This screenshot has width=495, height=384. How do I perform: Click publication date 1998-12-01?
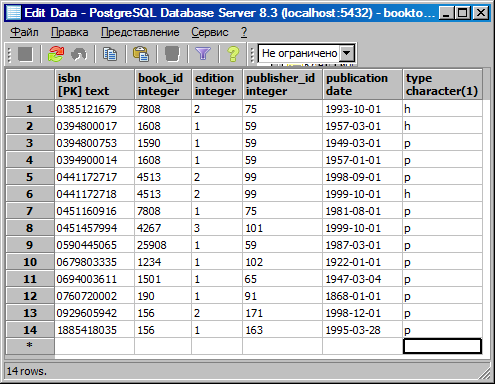363,313
